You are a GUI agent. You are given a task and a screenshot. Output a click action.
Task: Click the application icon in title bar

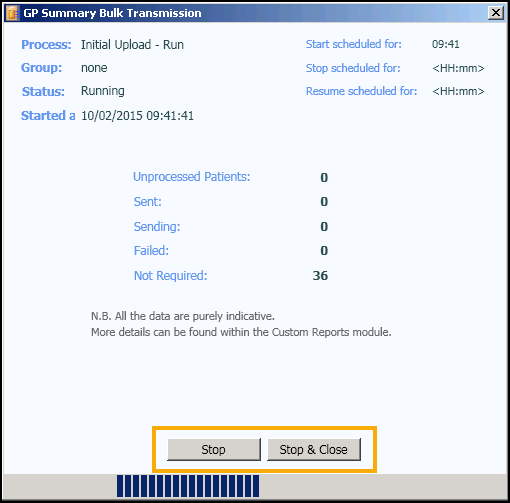(x=12, y=13)
